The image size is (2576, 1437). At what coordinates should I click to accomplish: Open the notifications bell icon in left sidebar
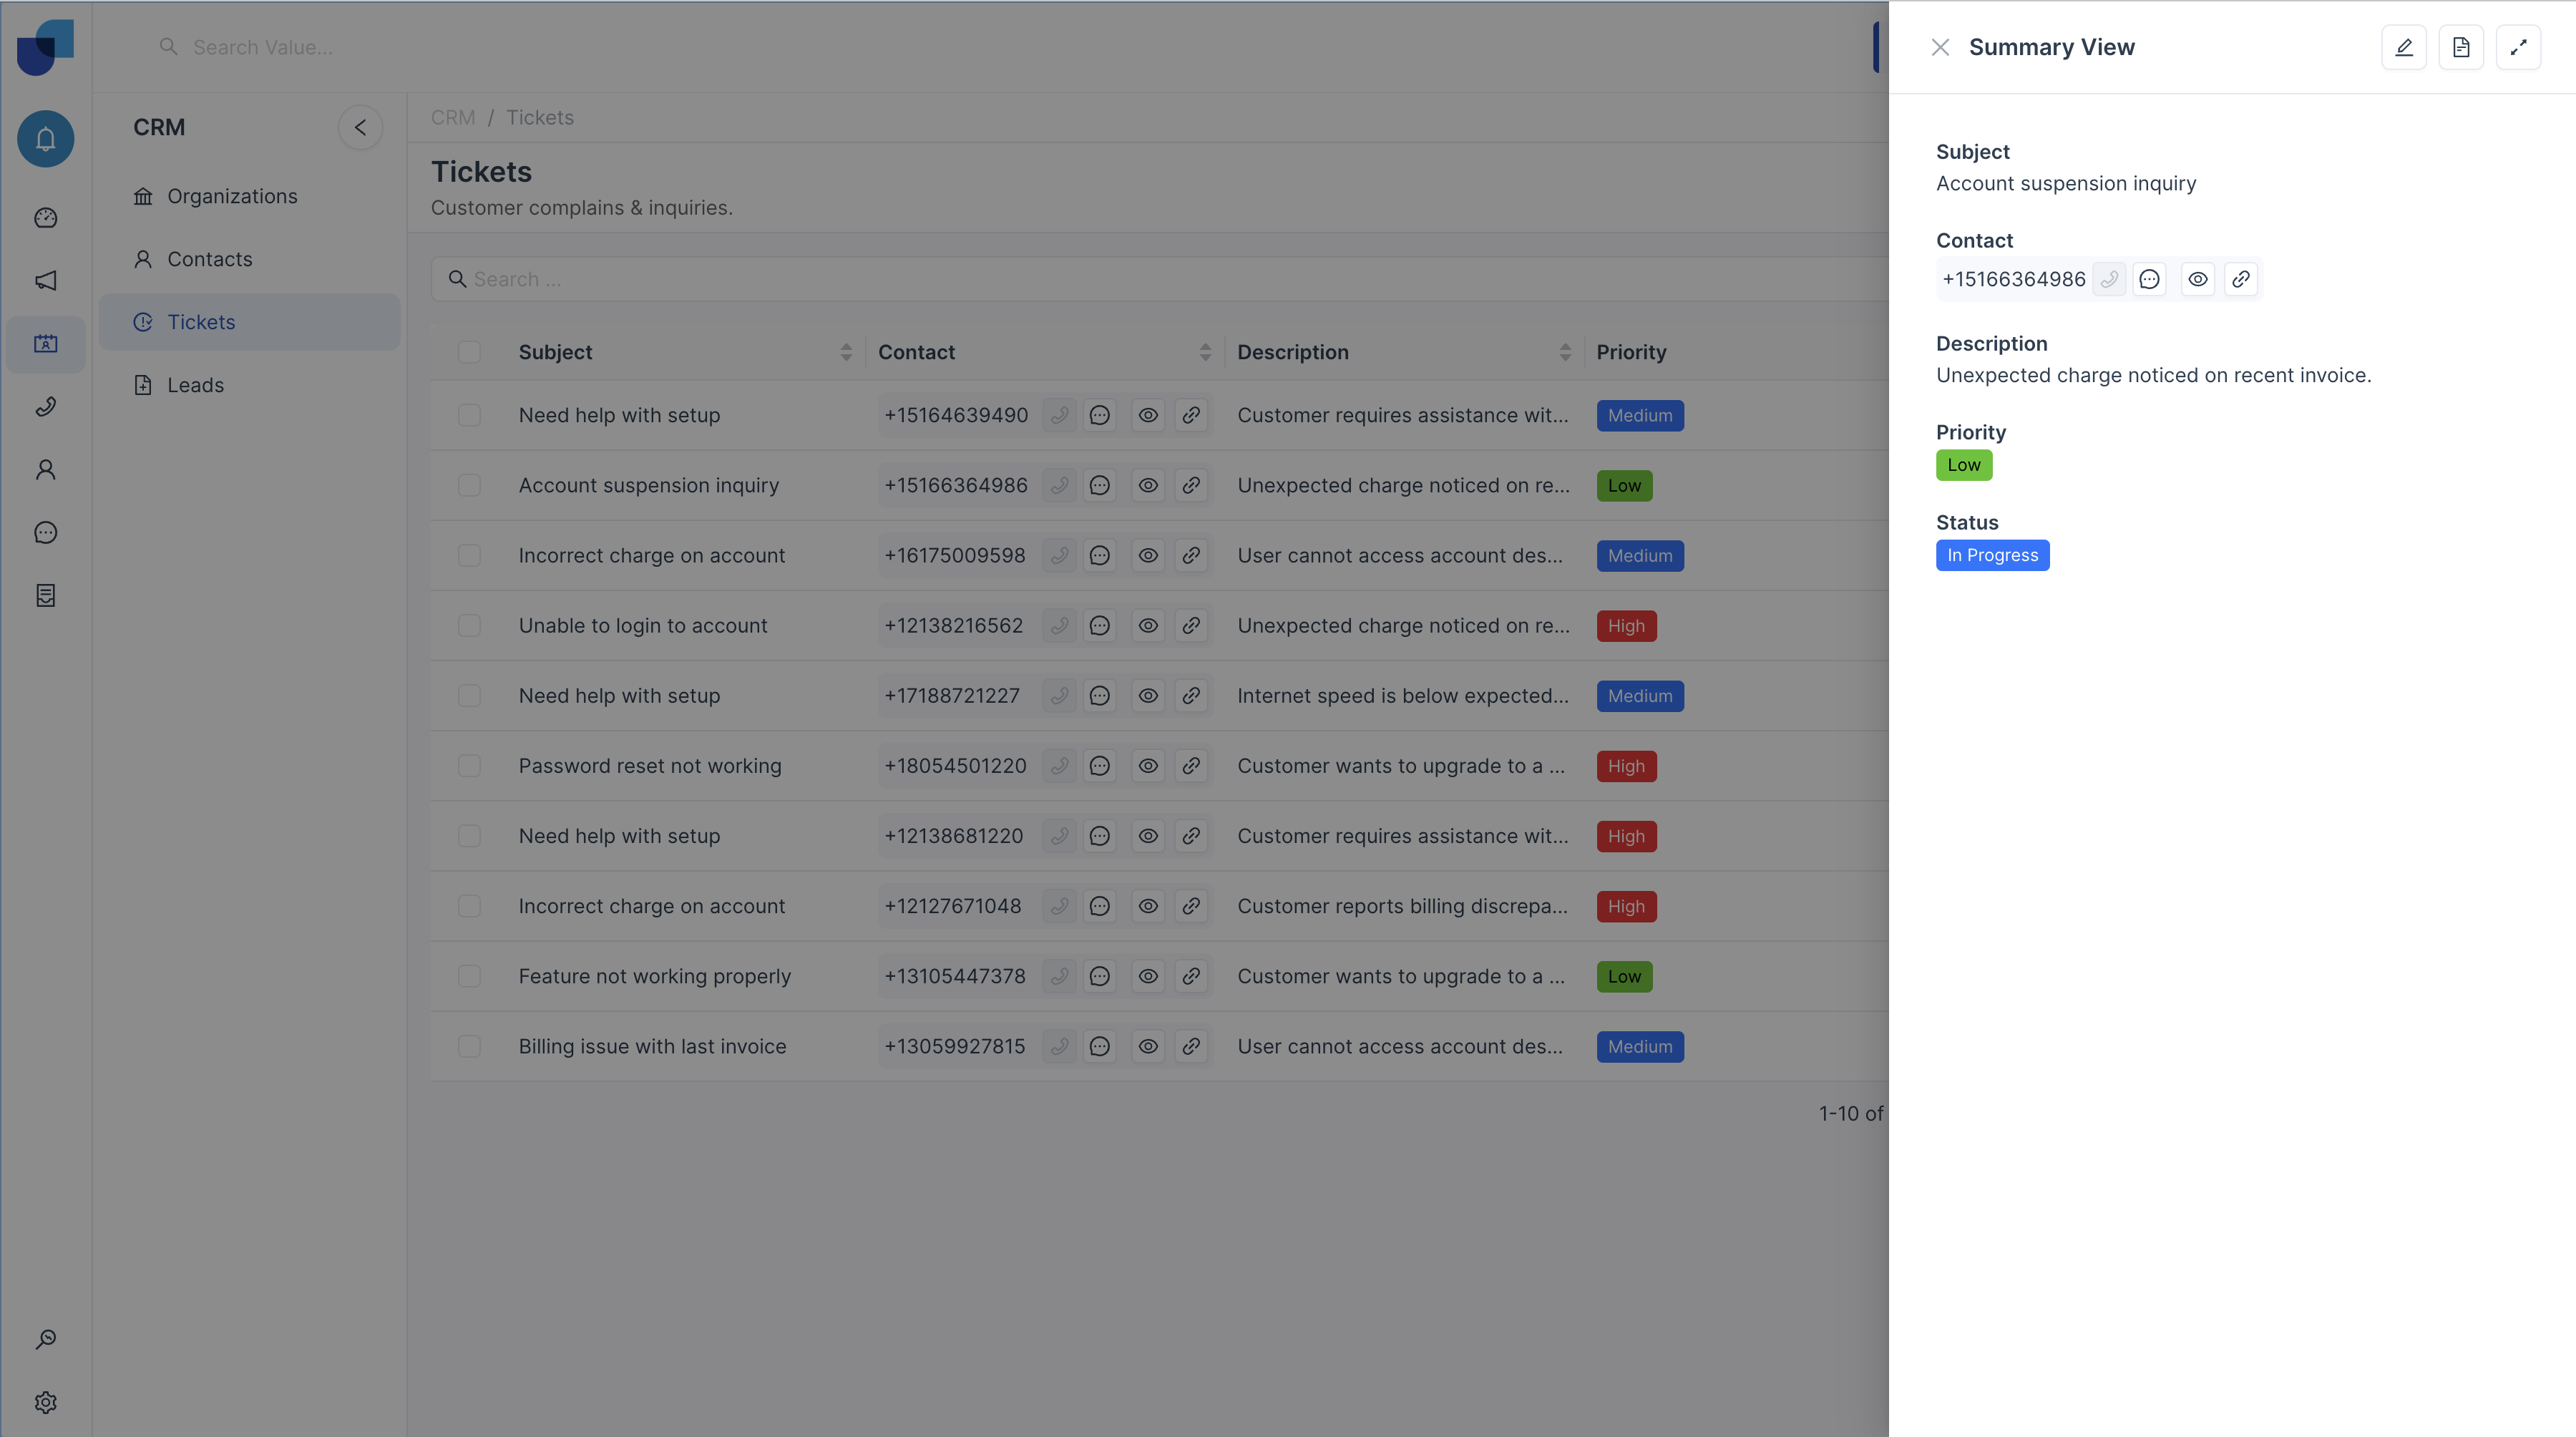pyautogui.click(x=46, y=139)
